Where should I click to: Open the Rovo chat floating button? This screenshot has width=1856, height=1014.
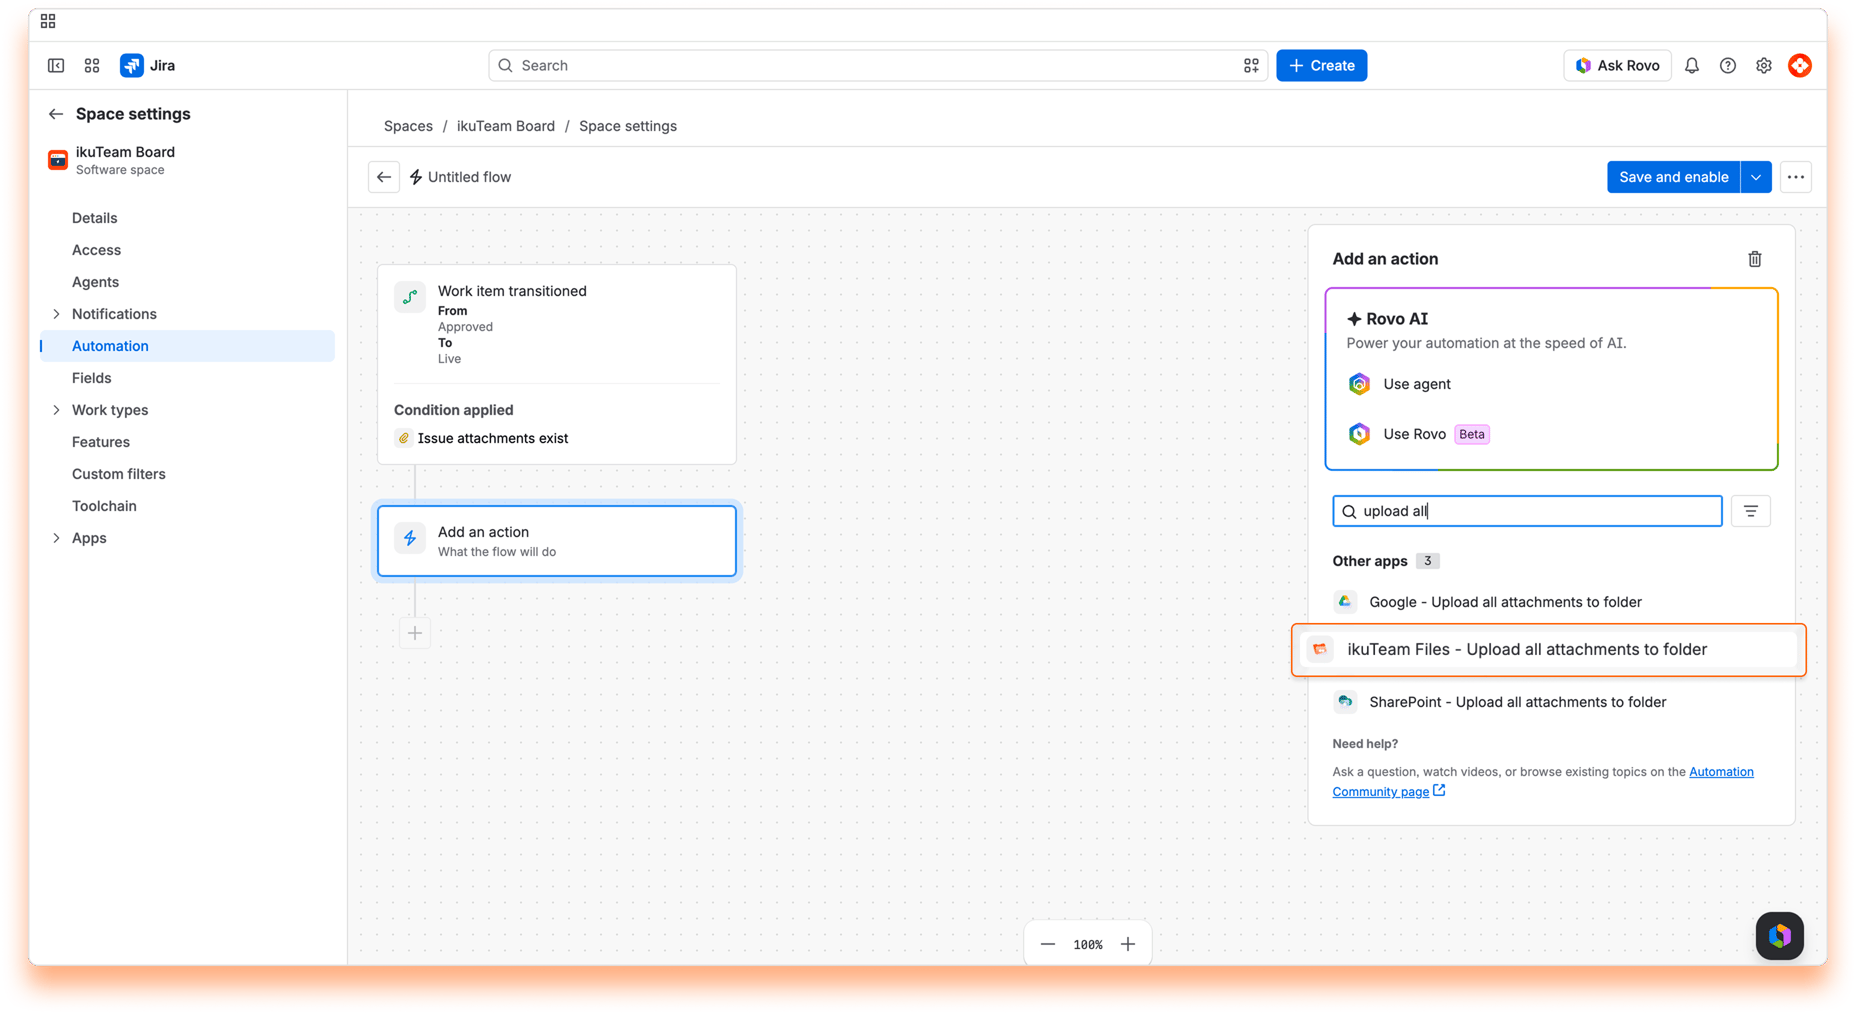[x=1780, y=936]
